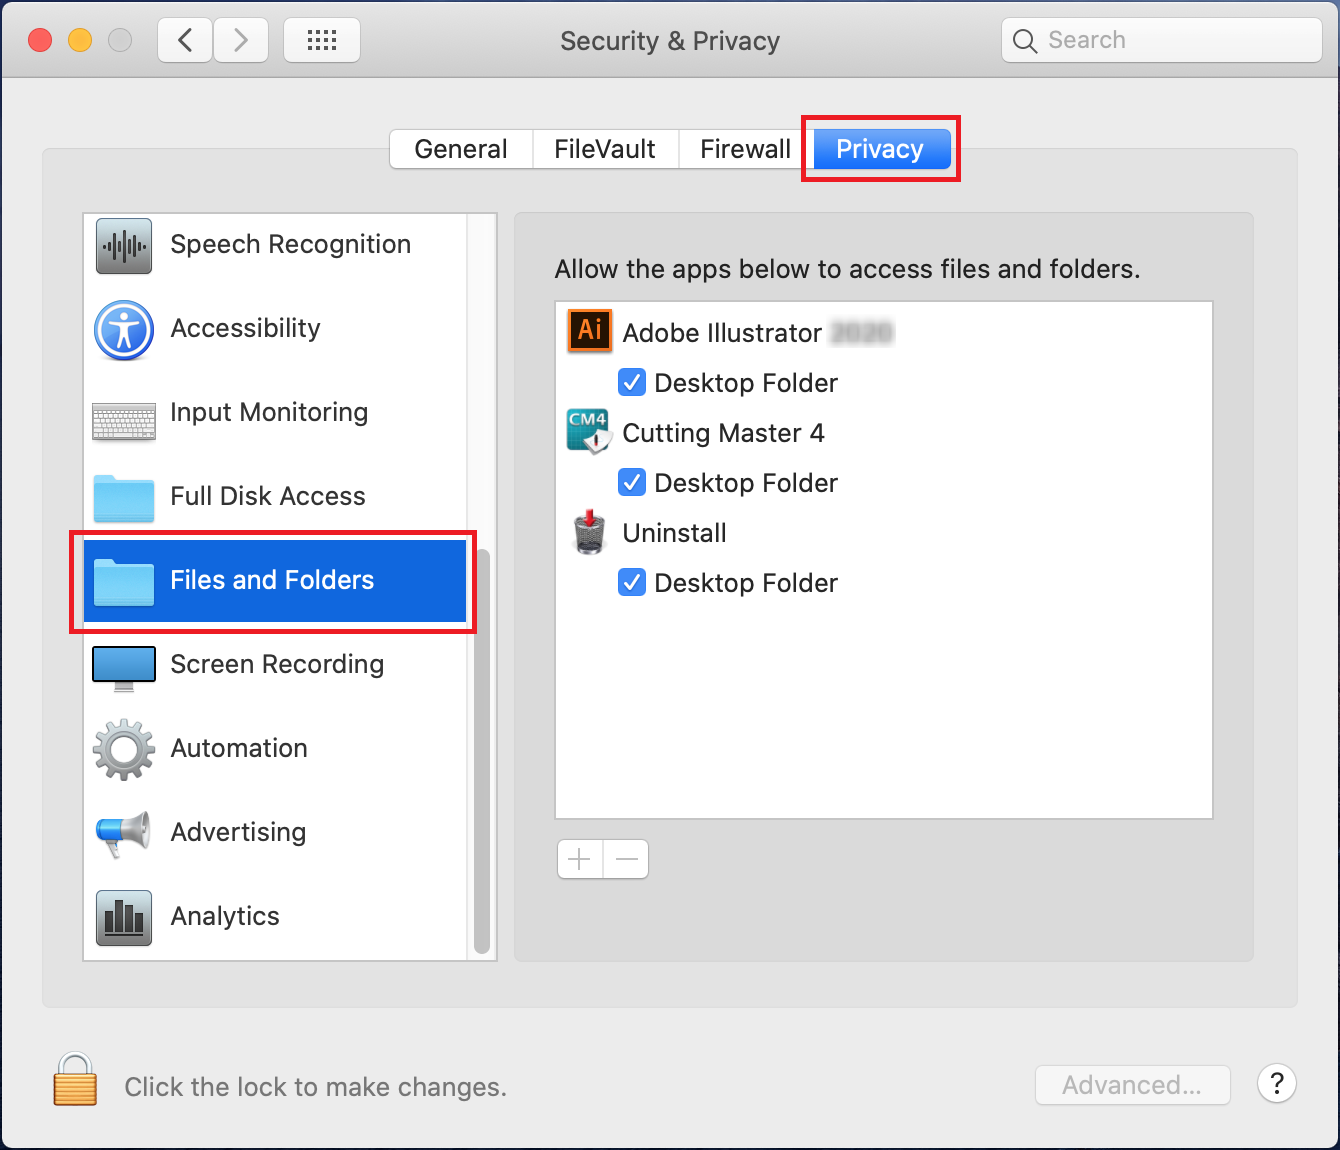Viewport: 1340px width, 1150px height.
Task: Add an app with the plus button
Action: (x=580, y=859)
